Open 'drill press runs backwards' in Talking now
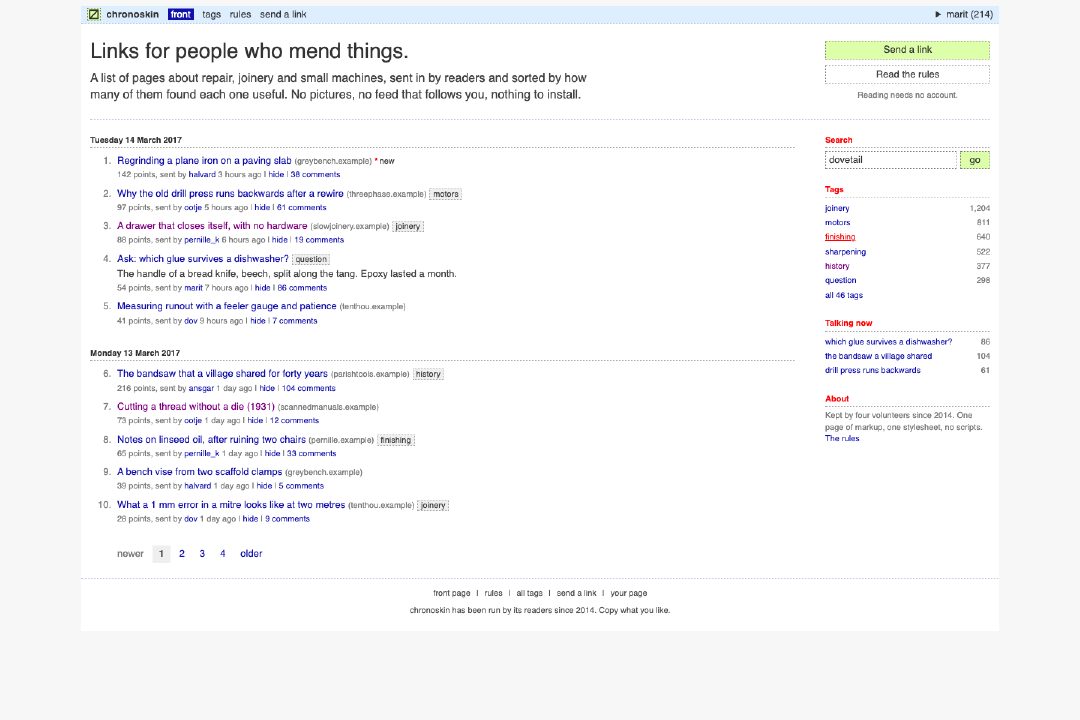This screenshot has height=720, width=1080. click(x=873, y=370)
